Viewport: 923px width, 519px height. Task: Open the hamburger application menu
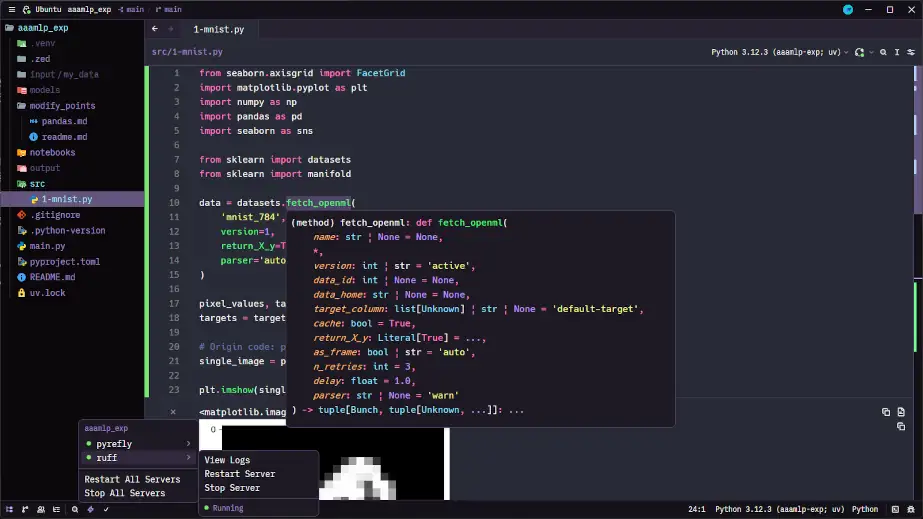coord(12,9)
